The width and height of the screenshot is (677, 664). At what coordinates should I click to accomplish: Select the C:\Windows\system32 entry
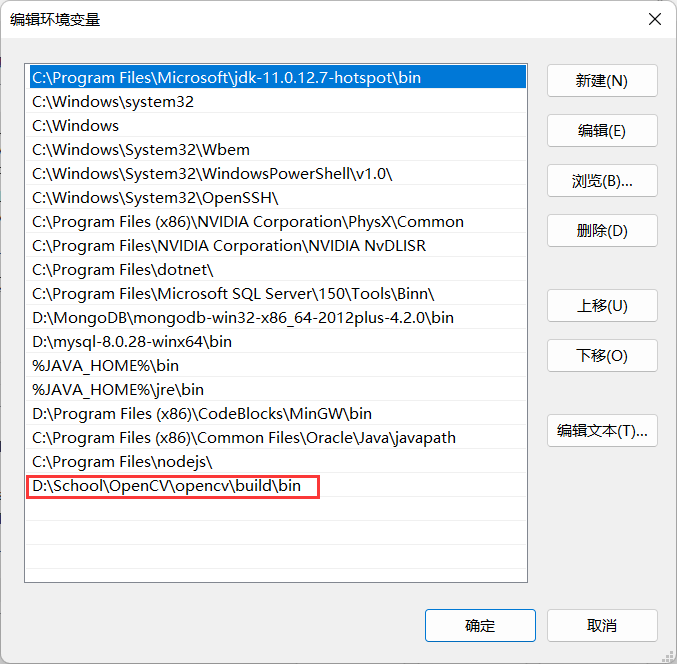[278, 101]
